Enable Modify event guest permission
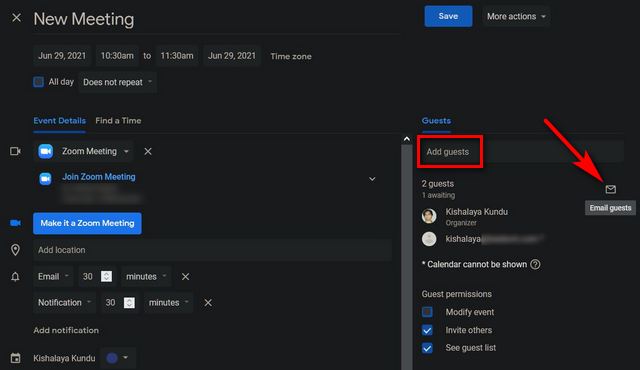Image resolution: width=640 pixels, height=370 pixels. pos(427,312)
